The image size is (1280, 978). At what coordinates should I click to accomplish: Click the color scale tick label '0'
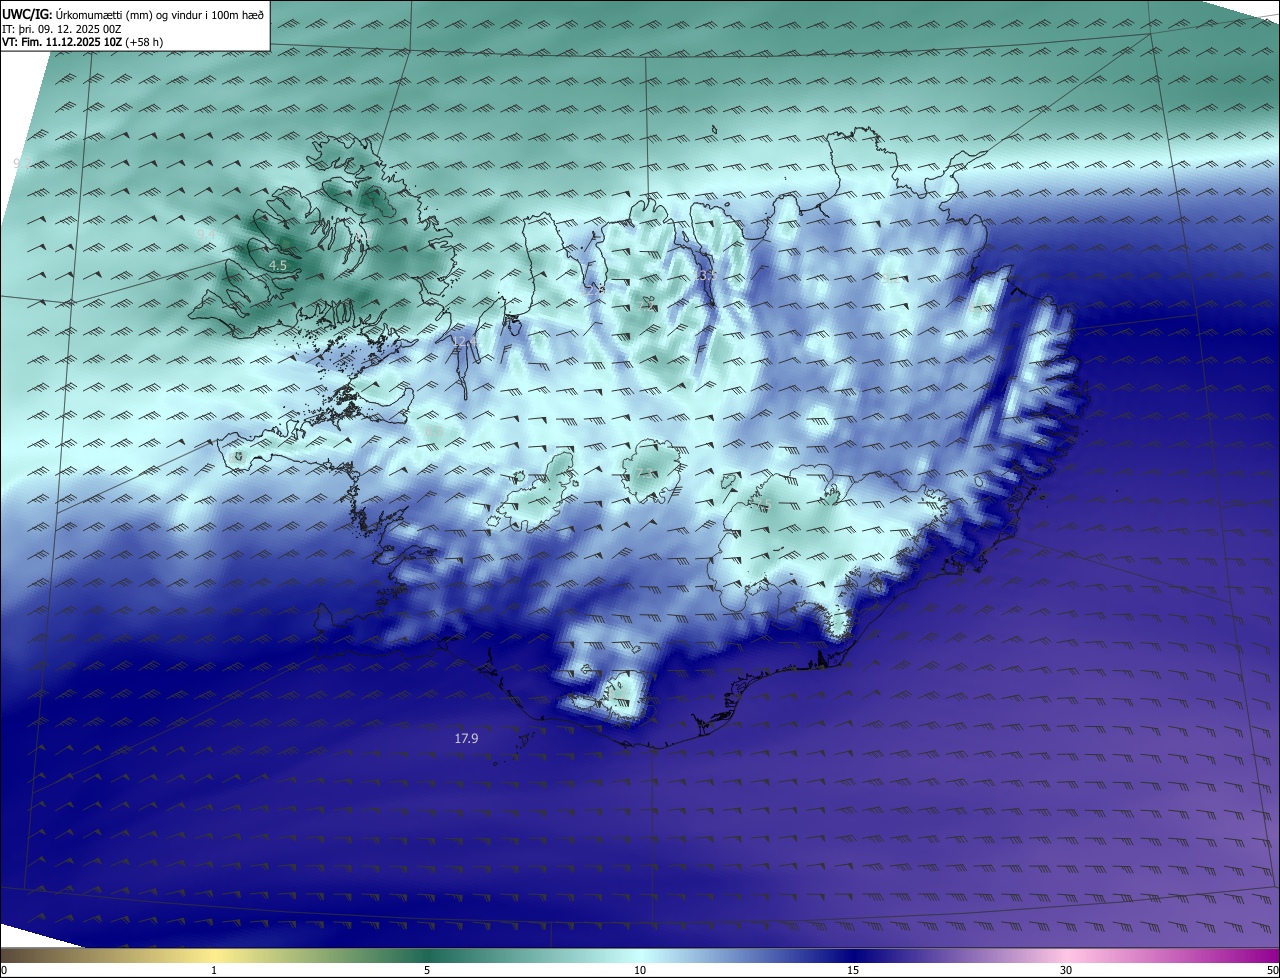[x=4, y=970]
